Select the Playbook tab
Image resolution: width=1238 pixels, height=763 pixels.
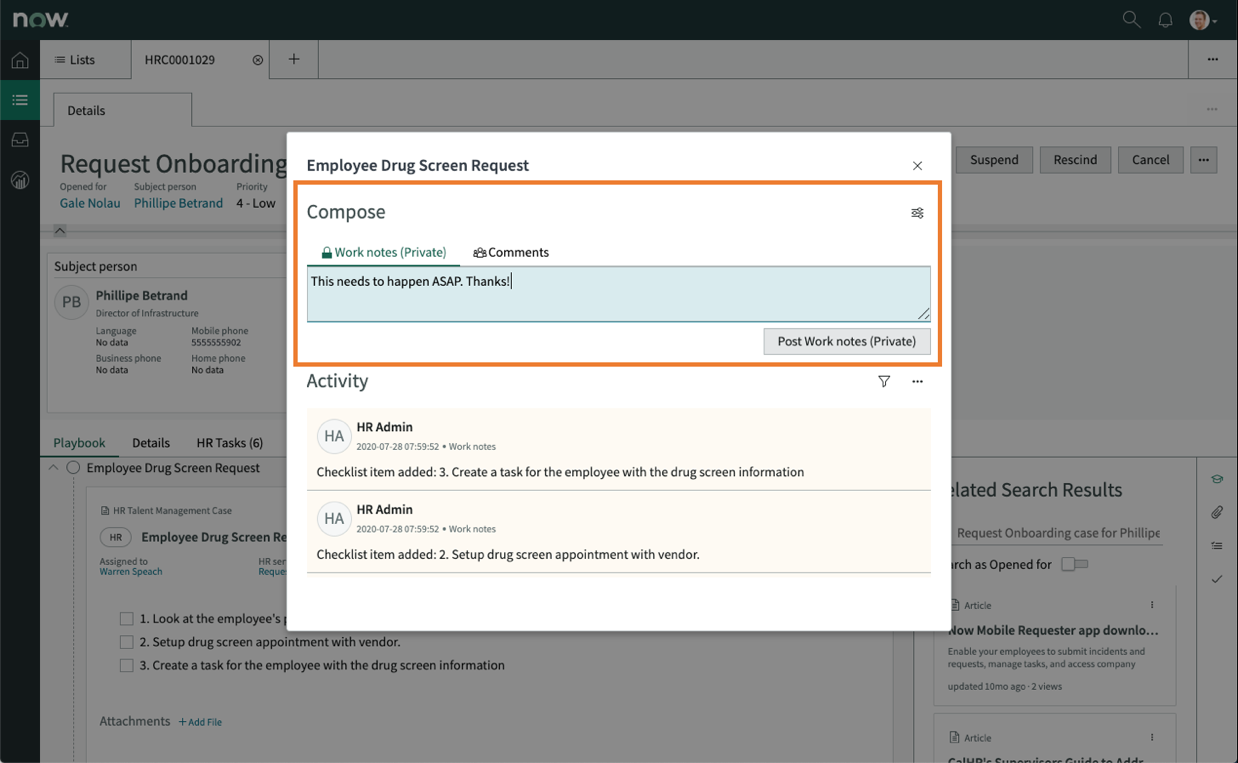(79, 442)
